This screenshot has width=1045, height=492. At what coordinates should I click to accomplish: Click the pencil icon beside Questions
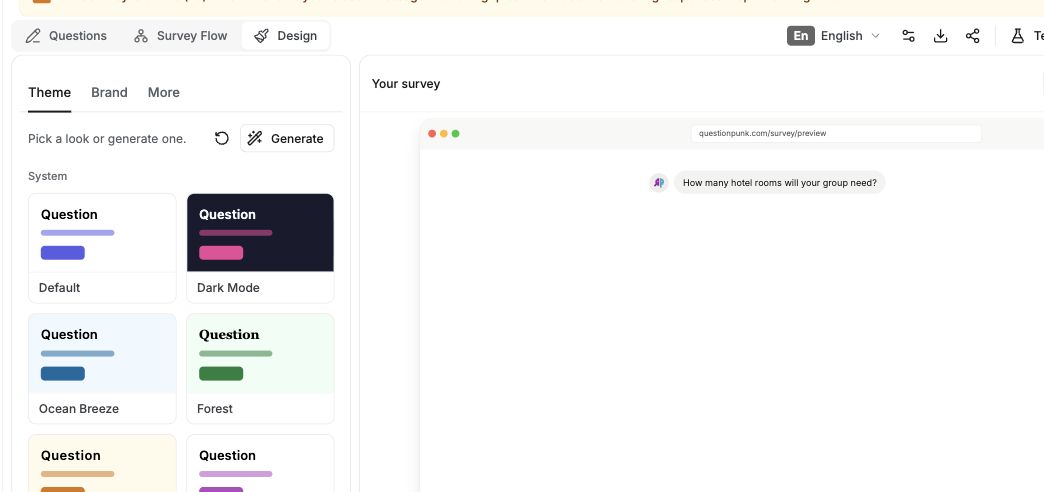coord(33,36)
